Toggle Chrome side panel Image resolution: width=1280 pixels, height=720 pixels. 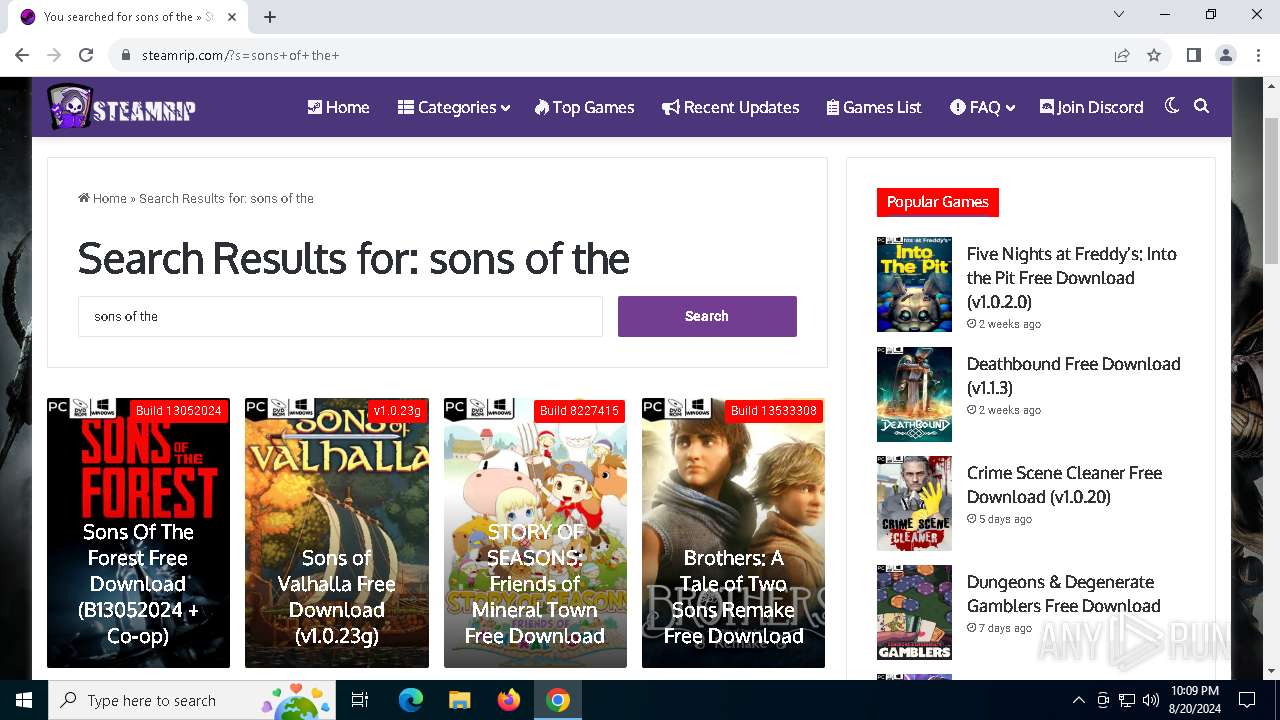click(x=1194, y=55)
